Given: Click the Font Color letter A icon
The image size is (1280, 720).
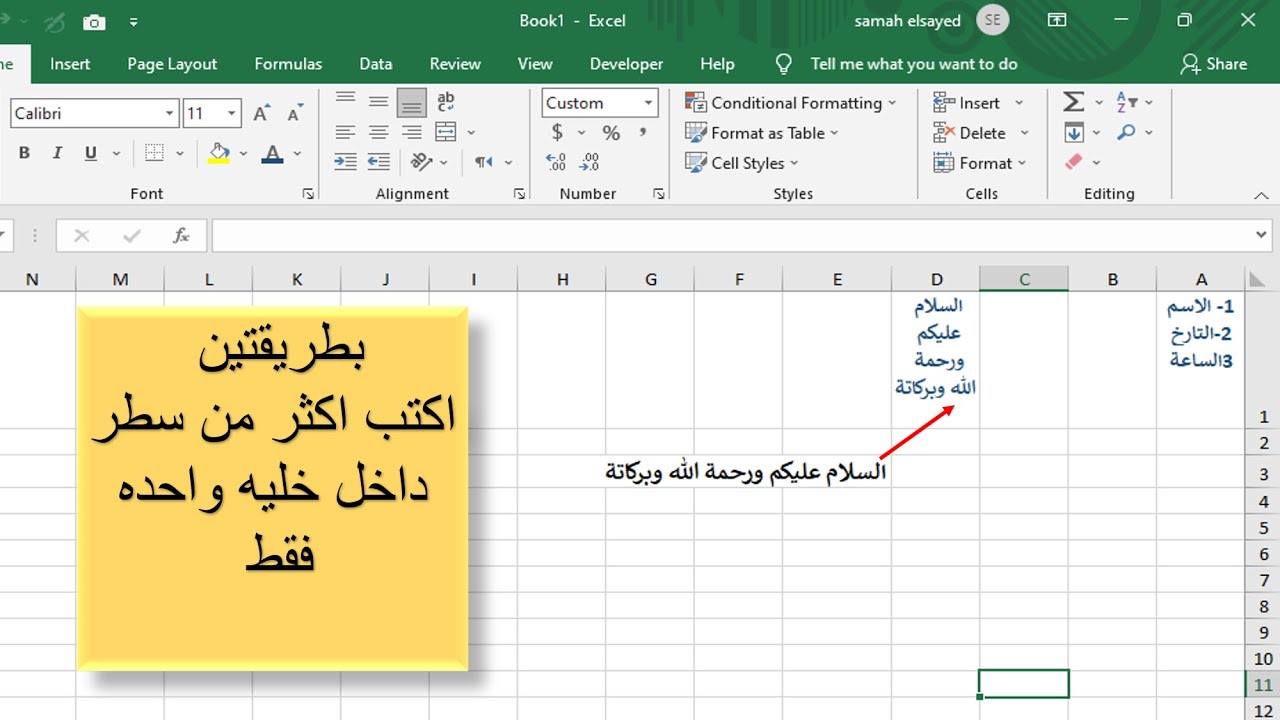Looking at the screenshot, I should point(272,153).
